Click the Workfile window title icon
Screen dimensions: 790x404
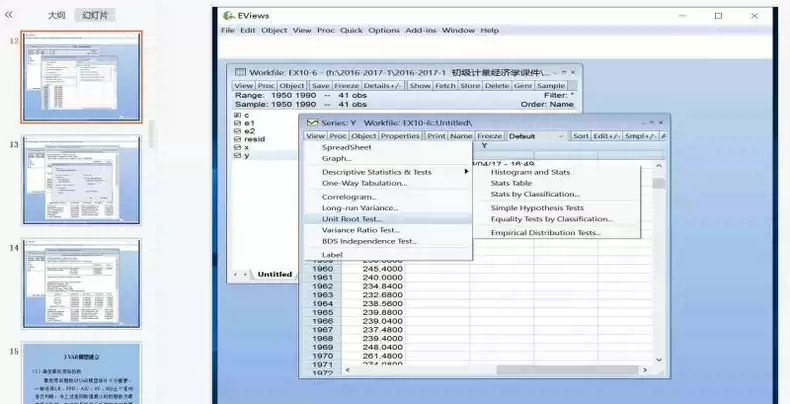click(x=241, y=73)
